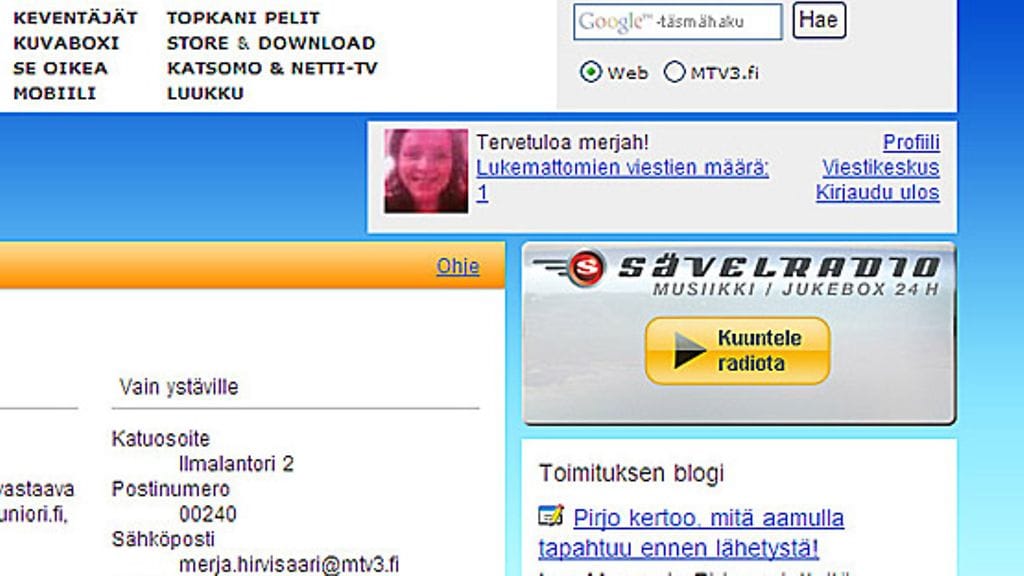Click the blog post icon next to Pirjo kertoo

[551, 516]
